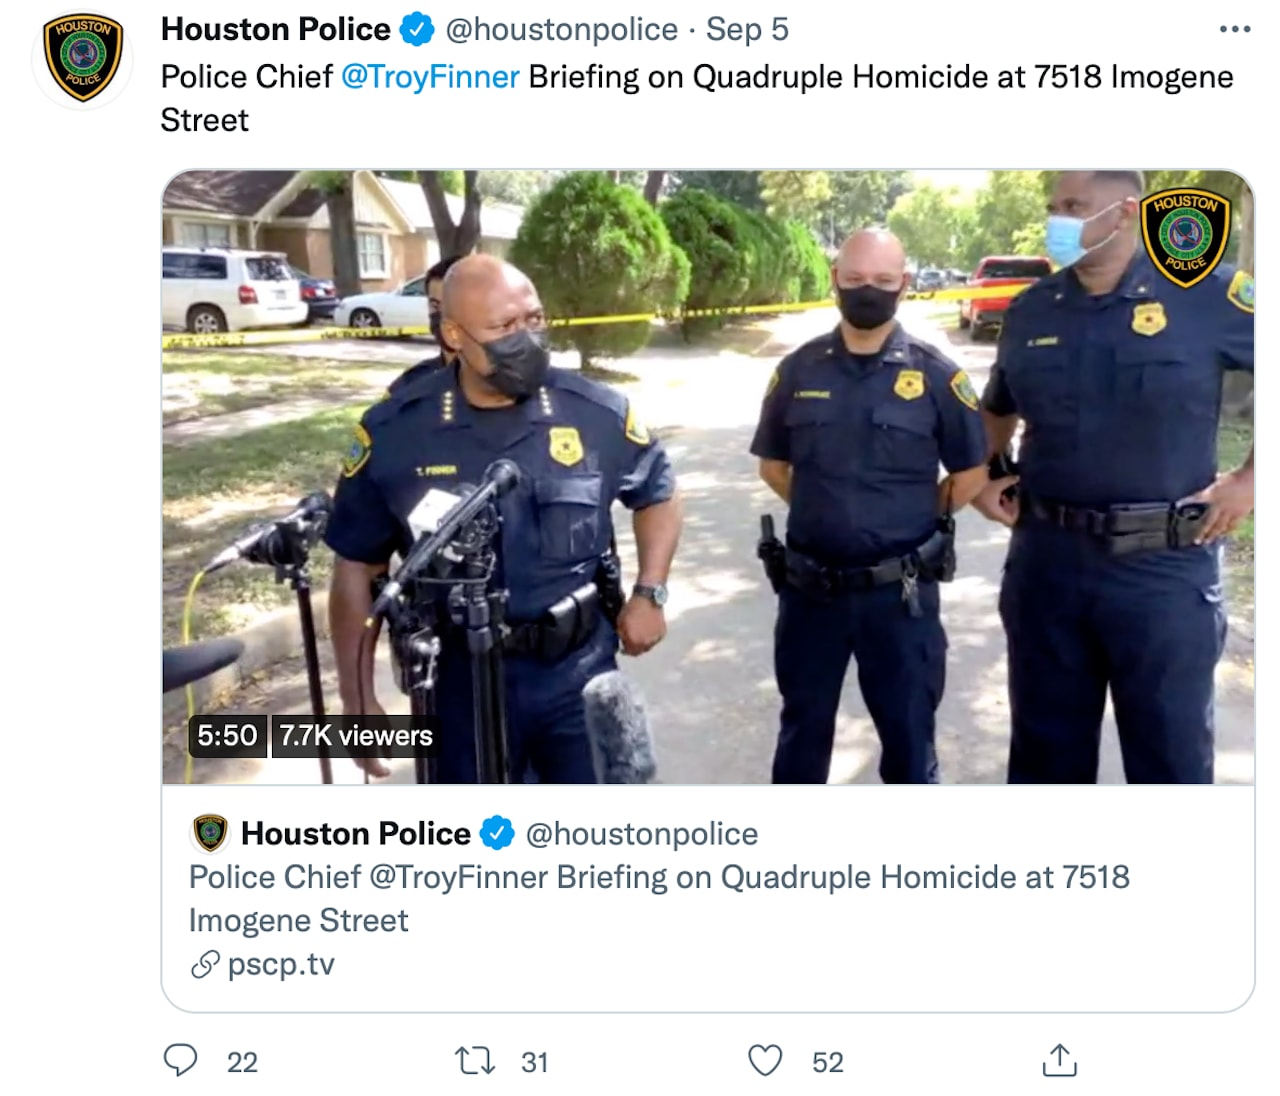Viewport: 1280px width, 1096px height.
Task: Open the @TroyFinner mention link
Action: pos(430,76)
